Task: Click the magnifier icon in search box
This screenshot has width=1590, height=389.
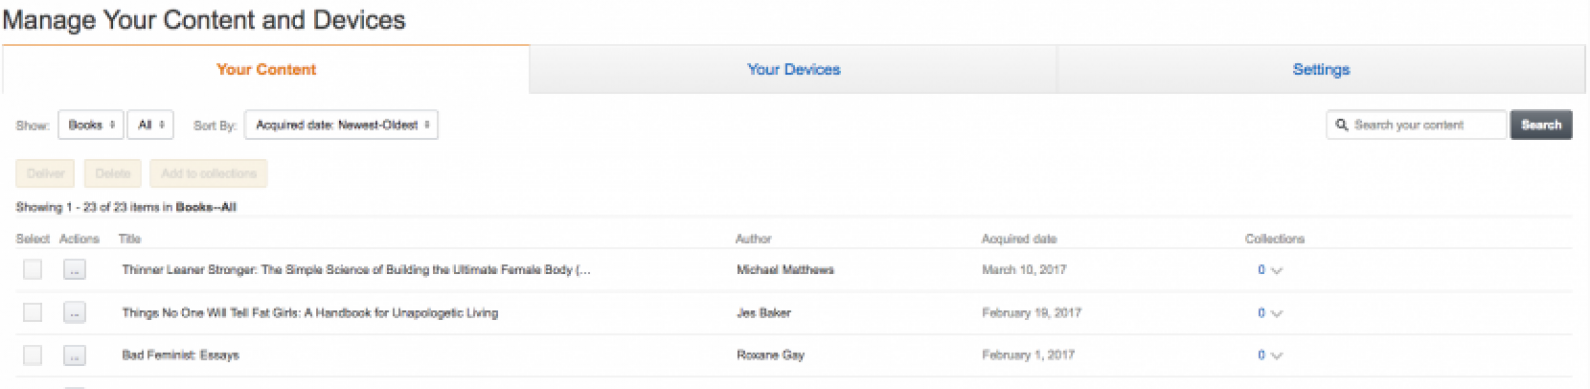Action: point(1341,125)
